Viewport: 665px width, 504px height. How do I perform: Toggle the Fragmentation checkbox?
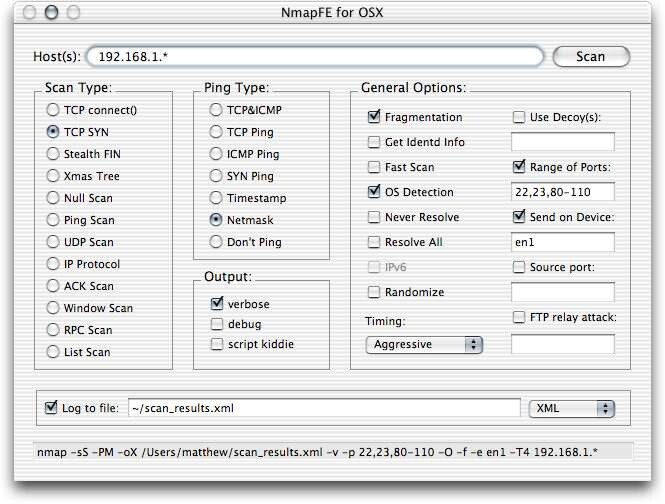click(374, 117)
